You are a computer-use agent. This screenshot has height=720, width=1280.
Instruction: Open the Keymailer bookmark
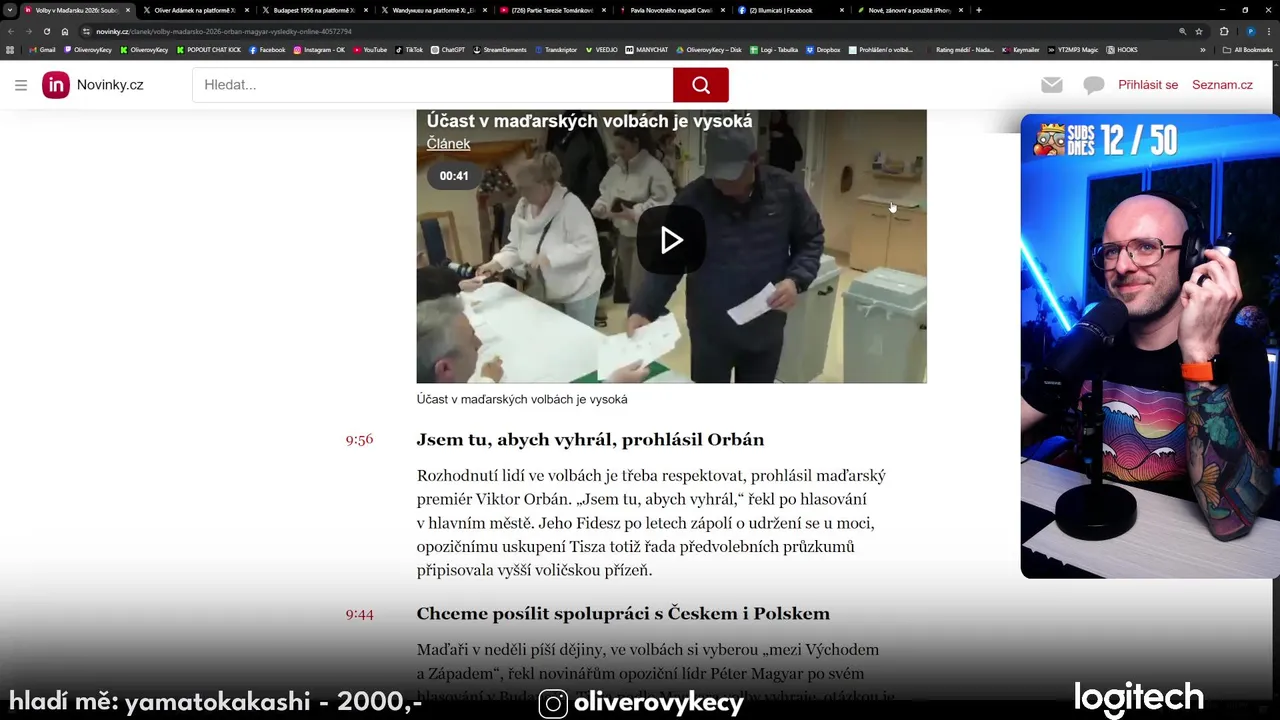1021,49
